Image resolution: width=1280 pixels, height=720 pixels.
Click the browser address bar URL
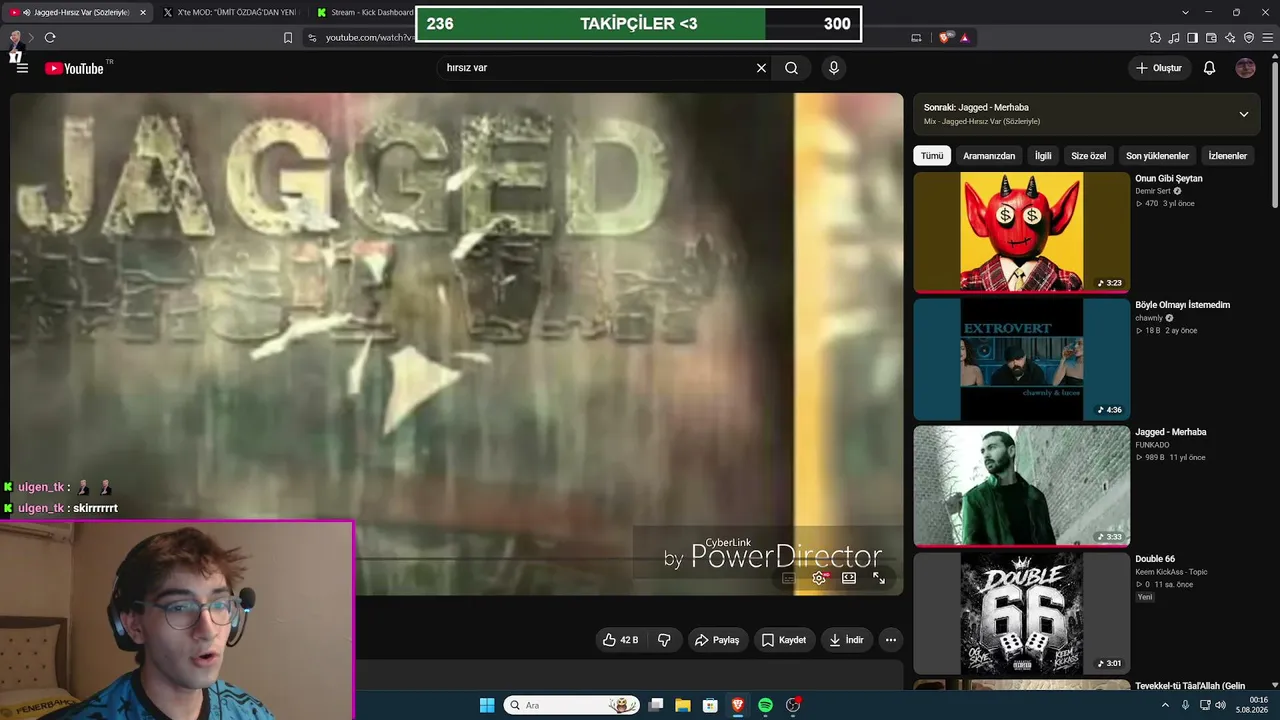[369, 38]
